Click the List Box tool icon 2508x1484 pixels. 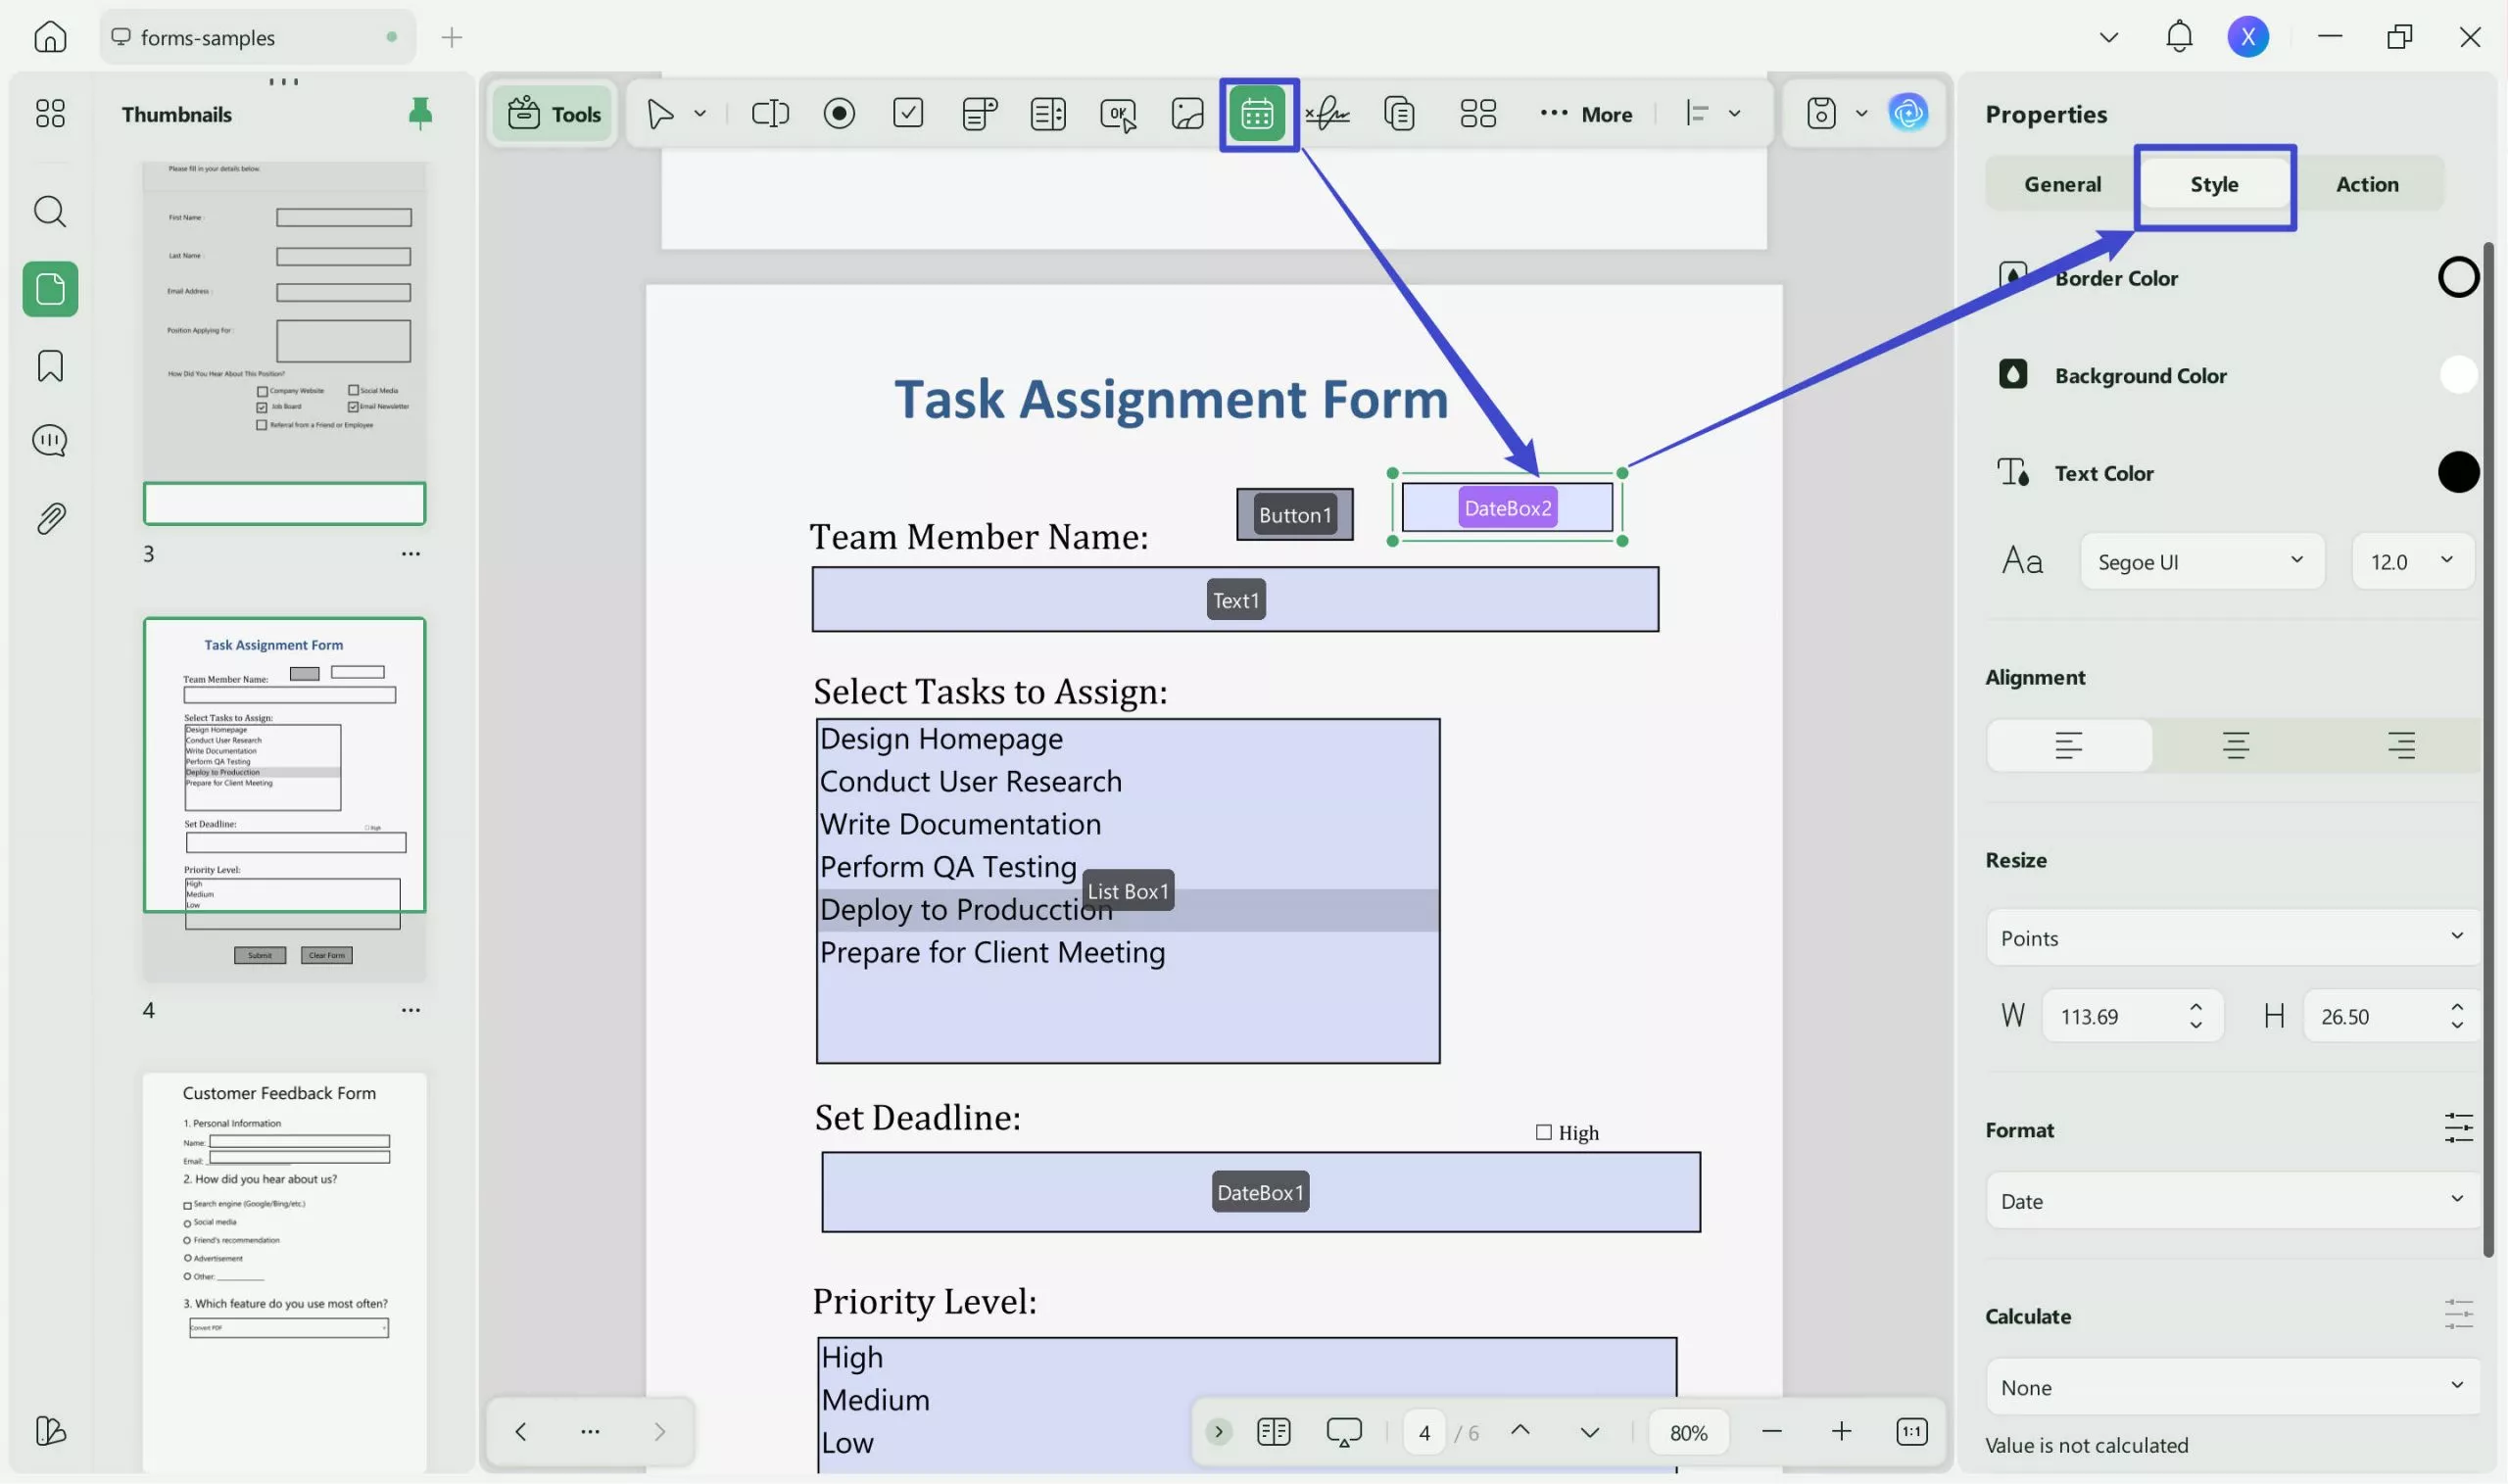pyautogui.click(x=1047, y=114)
